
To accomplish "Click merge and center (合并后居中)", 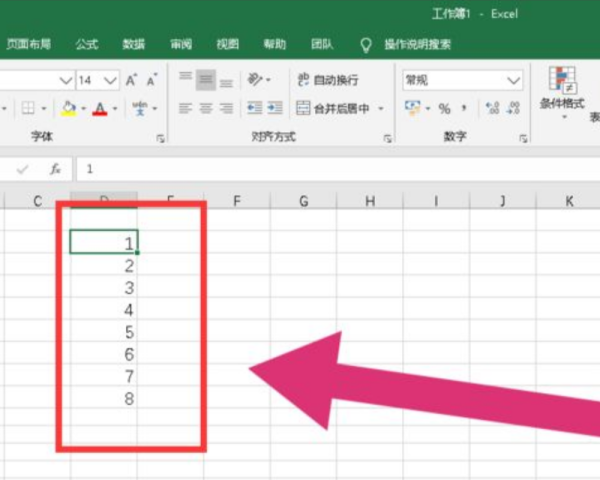I will click(x=333, y=109).
